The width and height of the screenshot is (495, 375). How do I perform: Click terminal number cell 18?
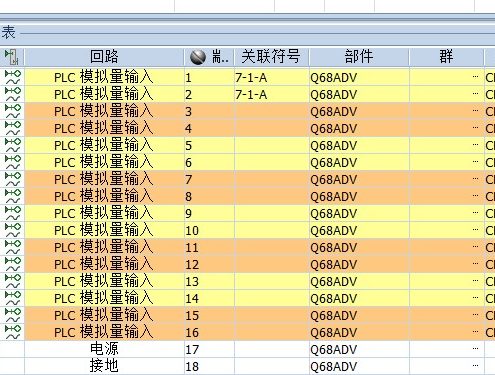click(x=209, y=366)
